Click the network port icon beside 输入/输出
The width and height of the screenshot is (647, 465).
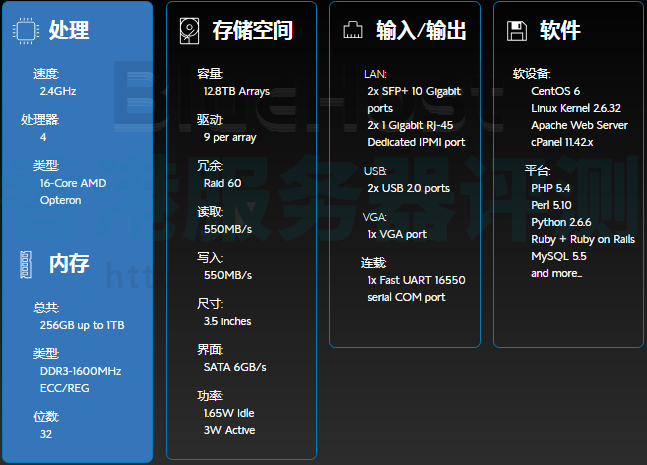352,30
